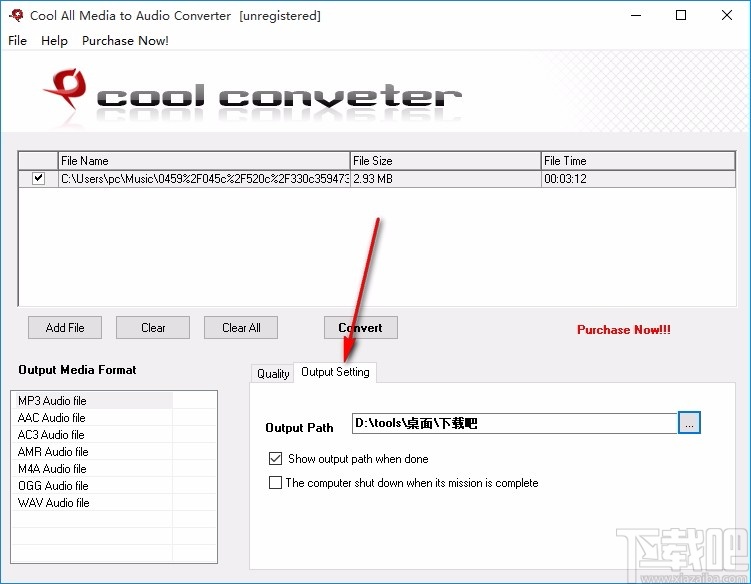Screen dimensions: 751x584
Task: Select the 00:03:12 duration cell
Action: click(x=638, y=179)
